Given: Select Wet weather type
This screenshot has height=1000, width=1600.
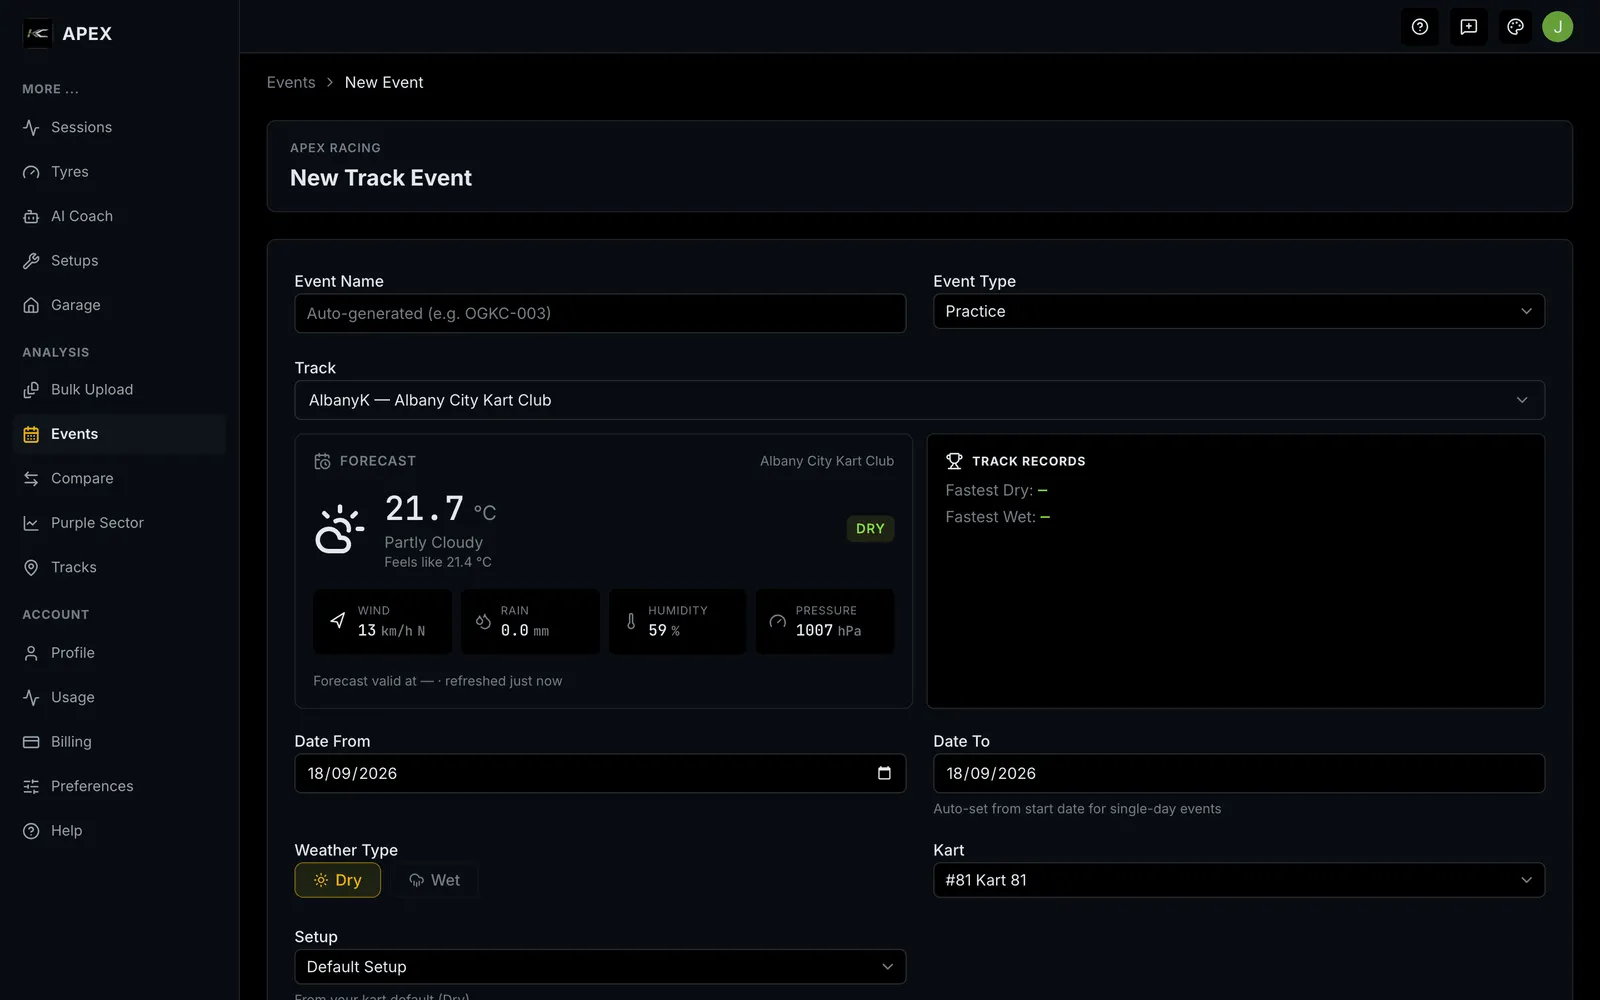Looking at the screenshot, I should click(434, 880).
